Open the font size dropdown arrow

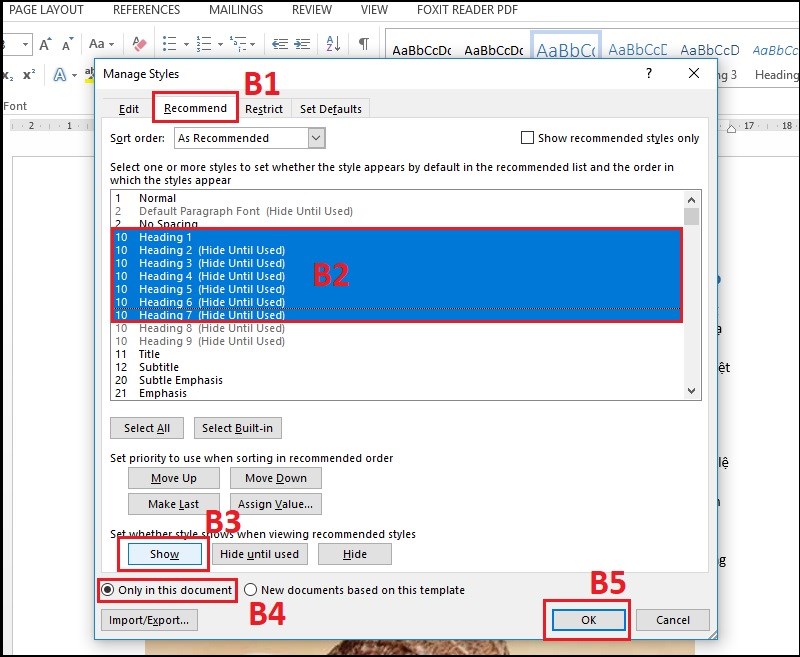25,44
